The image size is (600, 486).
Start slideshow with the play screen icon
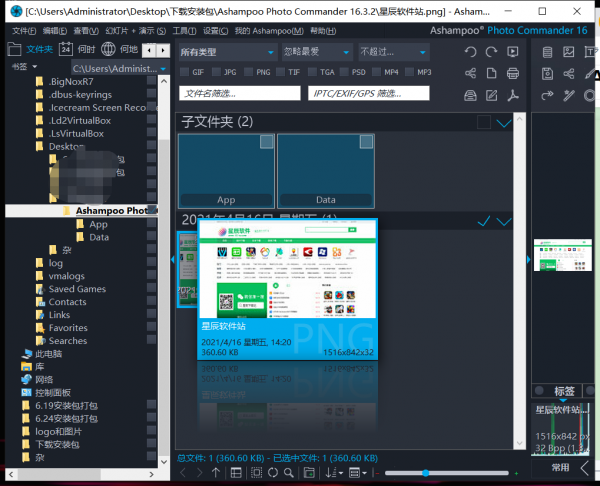(513, 52)
